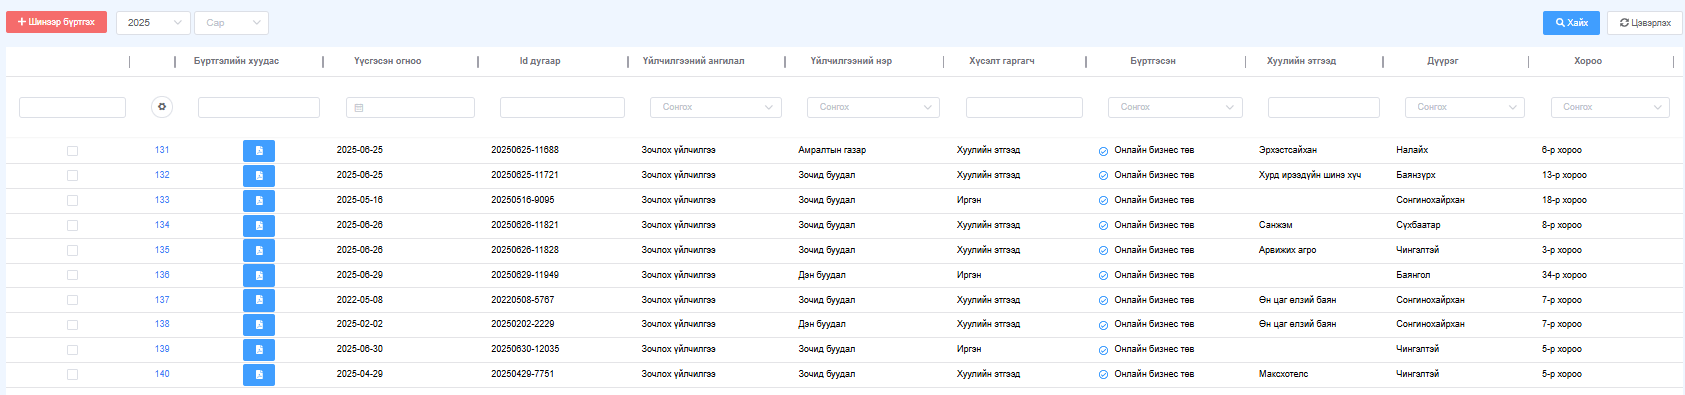Screen dimensions: 1685x395
Task: Open registration page document icon for row 131
Action: [x=259, y=151]
